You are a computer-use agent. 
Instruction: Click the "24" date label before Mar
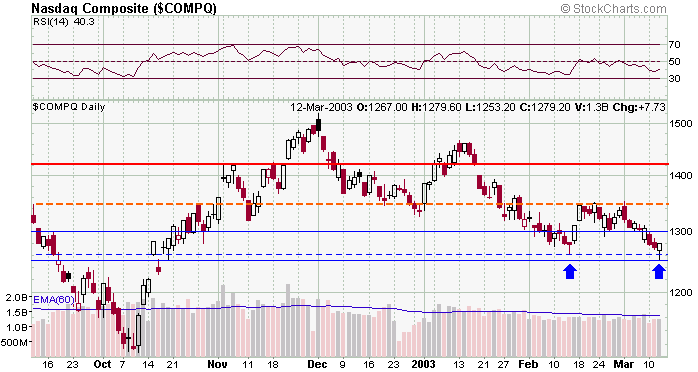pos(599,364)
